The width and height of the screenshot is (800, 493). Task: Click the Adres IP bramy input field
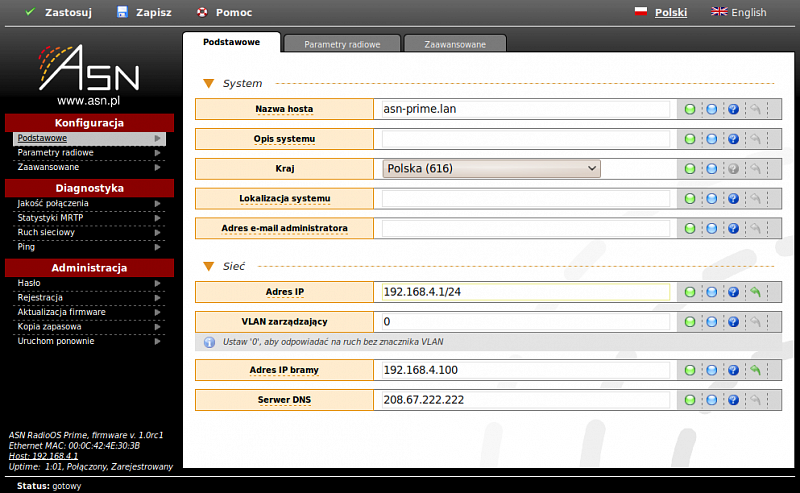click(x=526, y=370)
